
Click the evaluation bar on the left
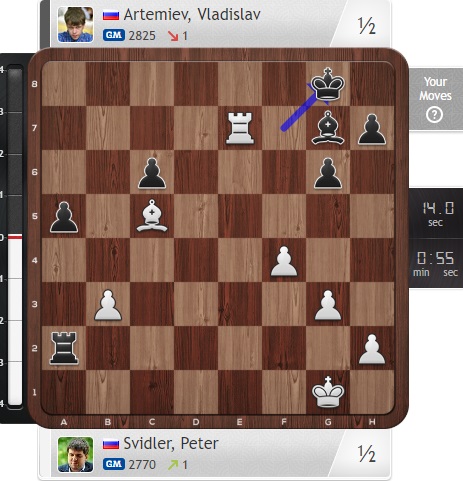tap(15, 237)
